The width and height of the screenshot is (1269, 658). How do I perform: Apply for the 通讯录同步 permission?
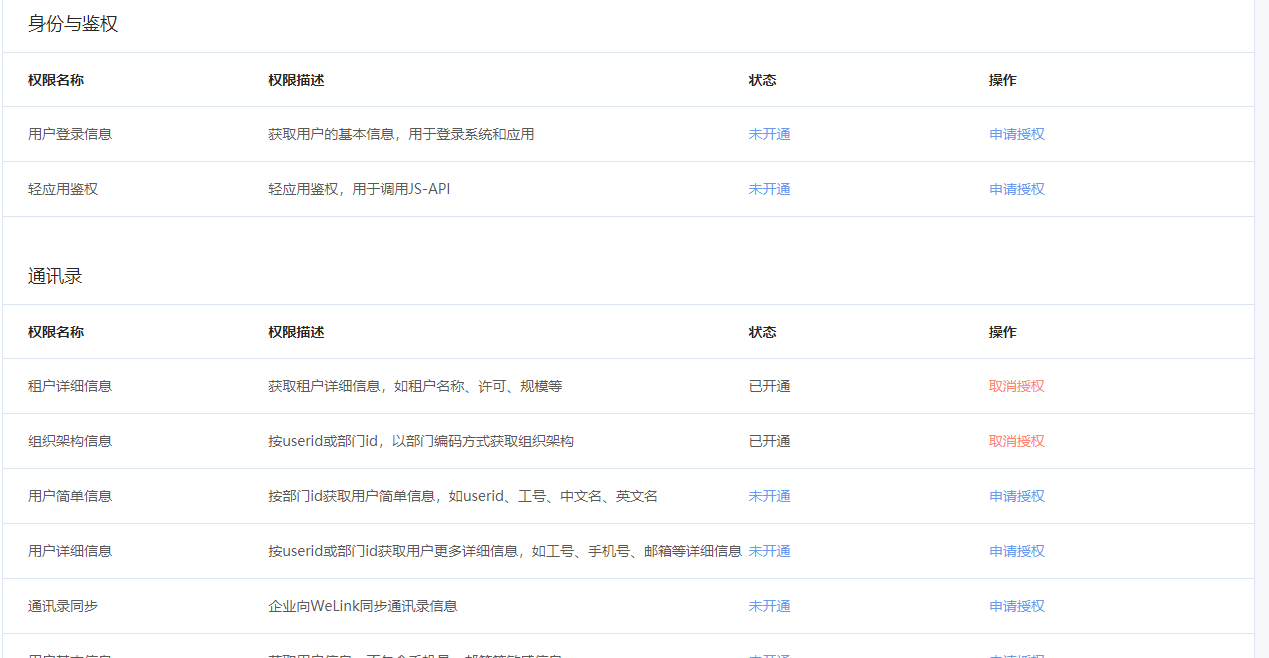coord(1017,606)
